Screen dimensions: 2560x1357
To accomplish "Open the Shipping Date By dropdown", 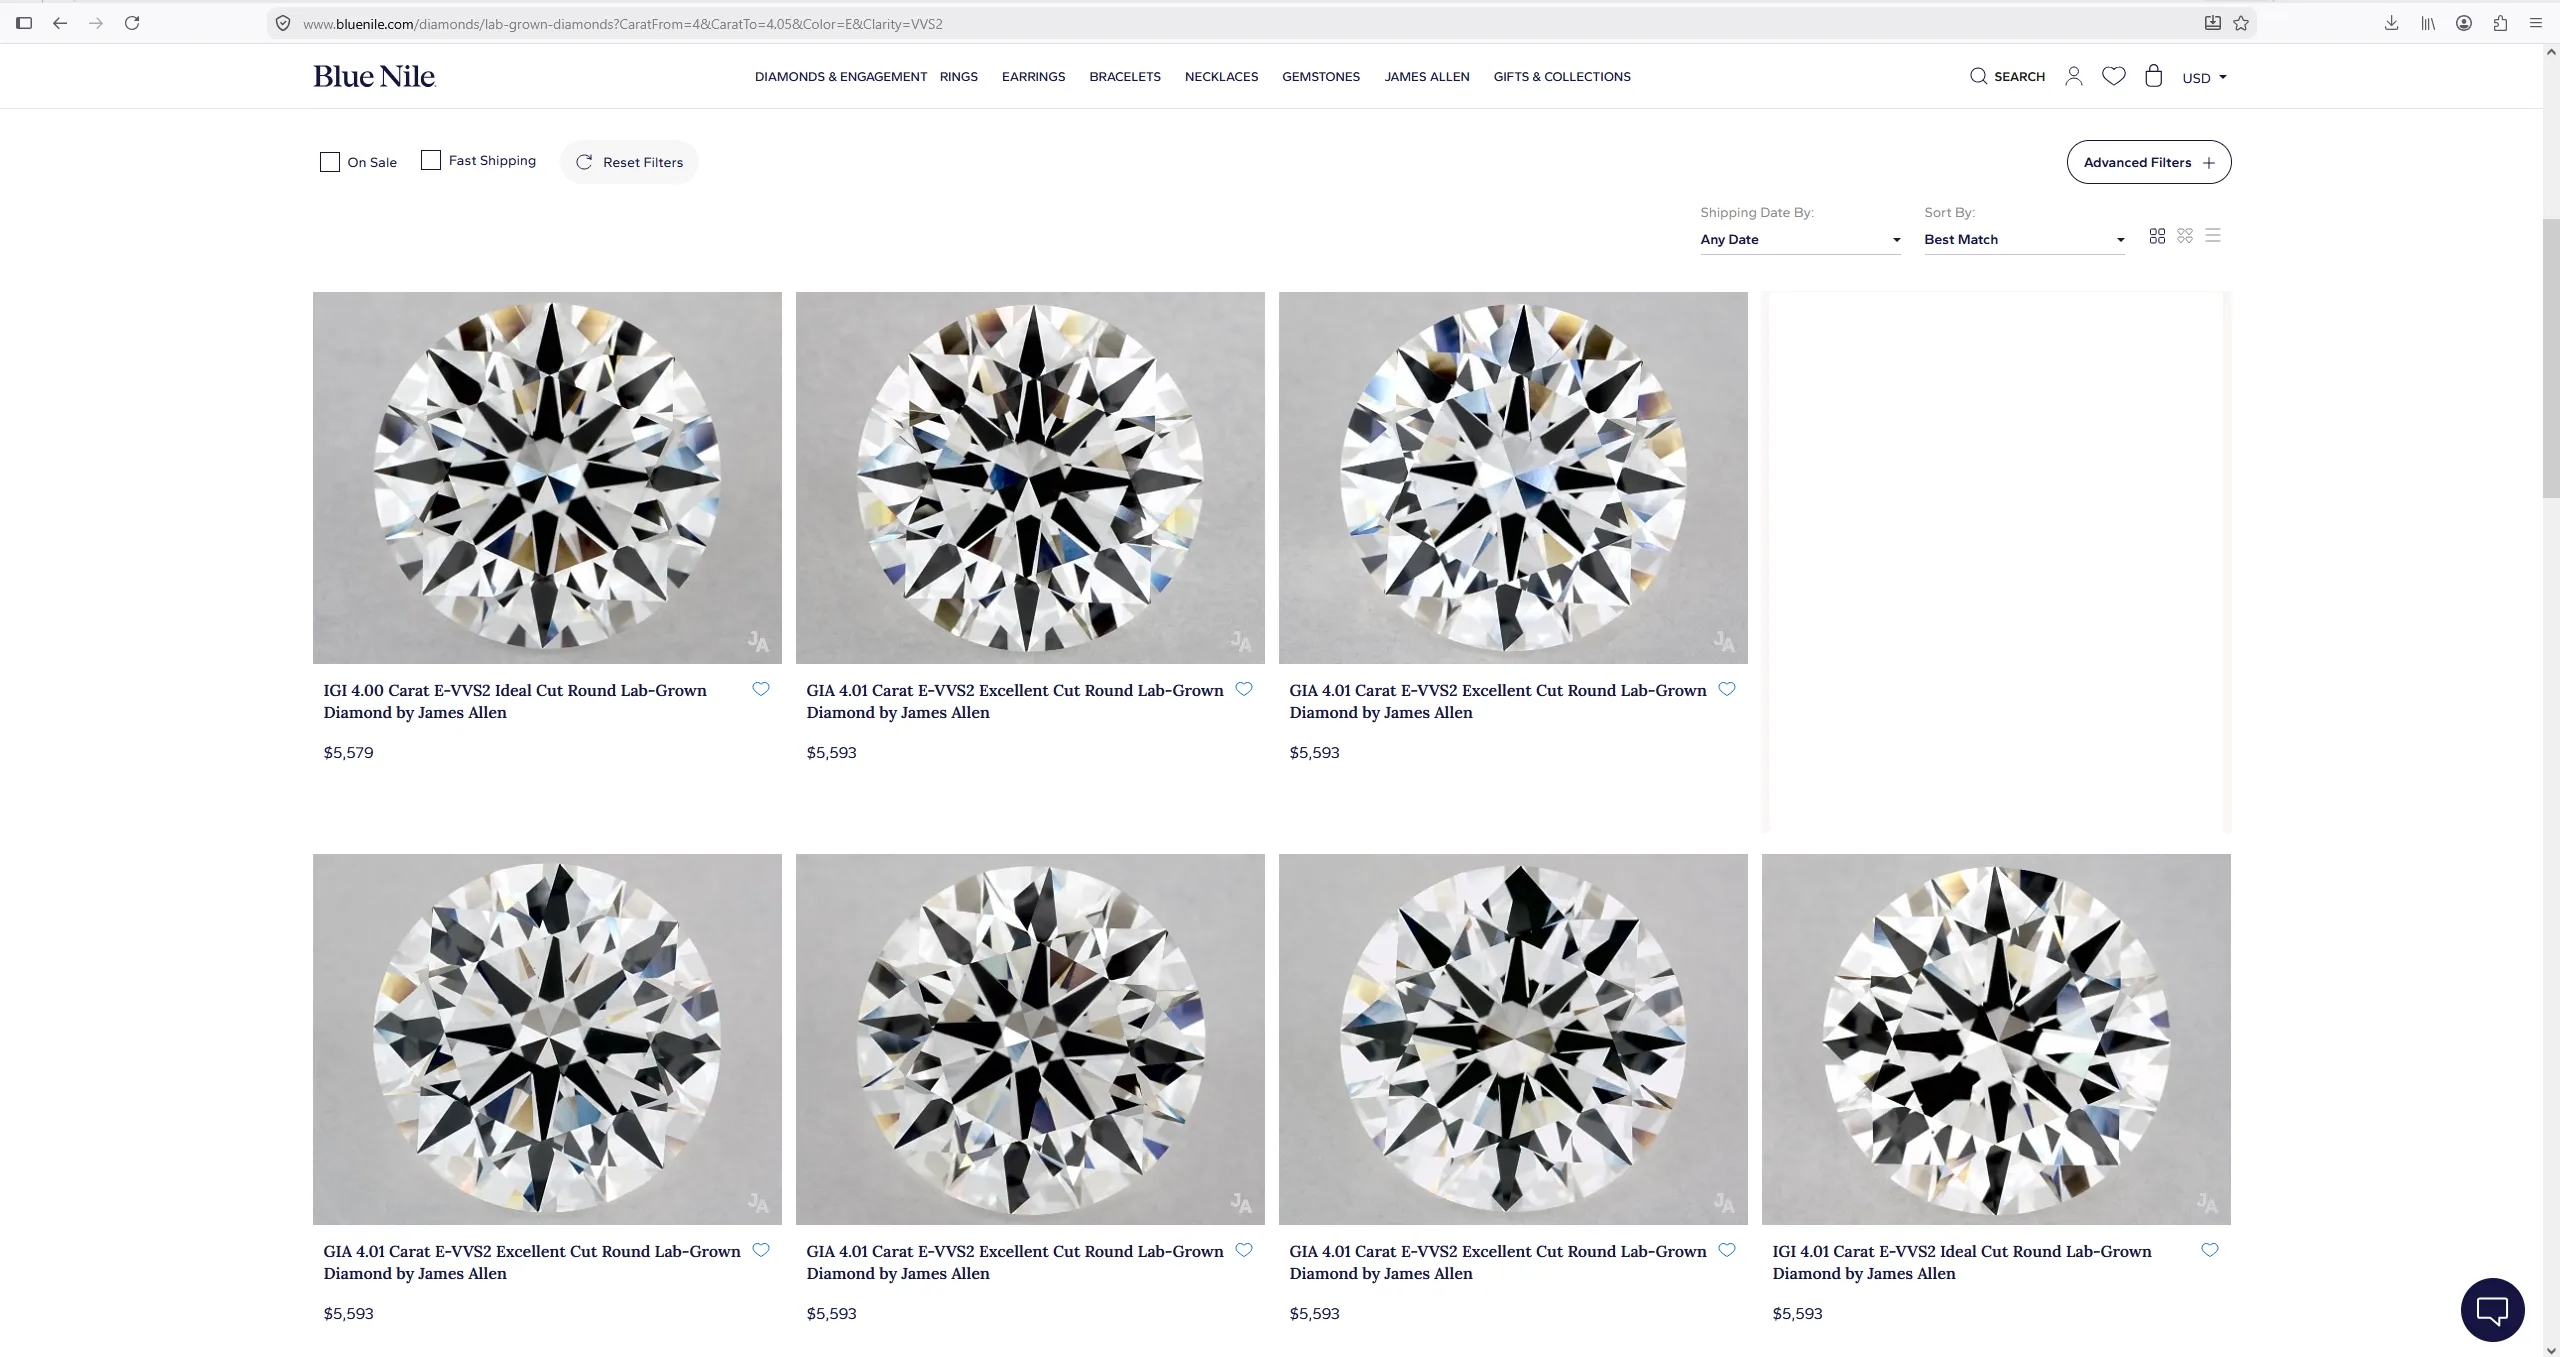I will 1800,240.
